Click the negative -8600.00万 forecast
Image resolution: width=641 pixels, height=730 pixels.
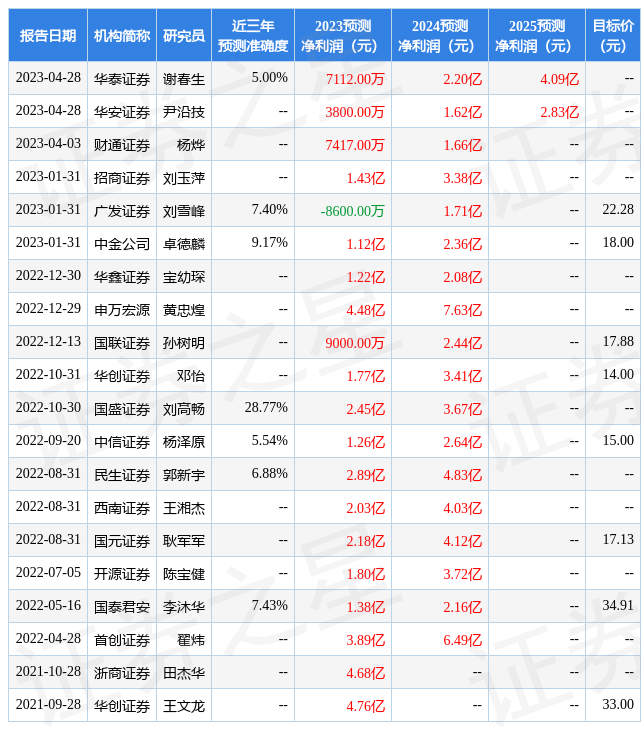coord(352,211)
